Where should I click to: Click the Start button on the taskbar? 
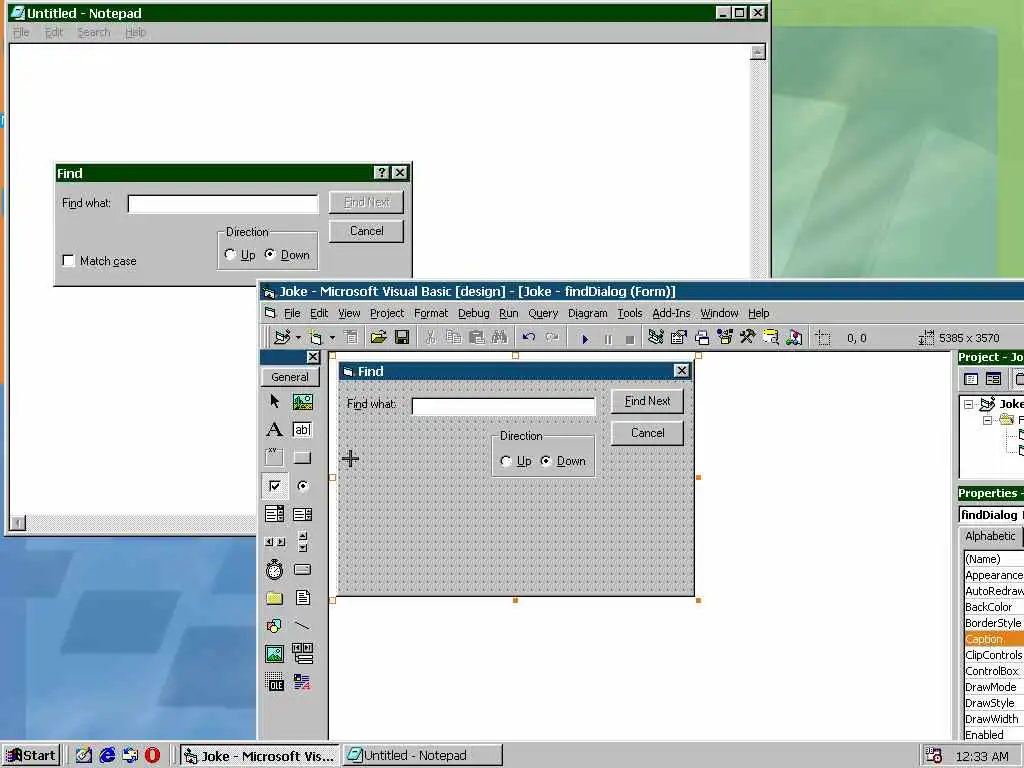coord(31,756)
